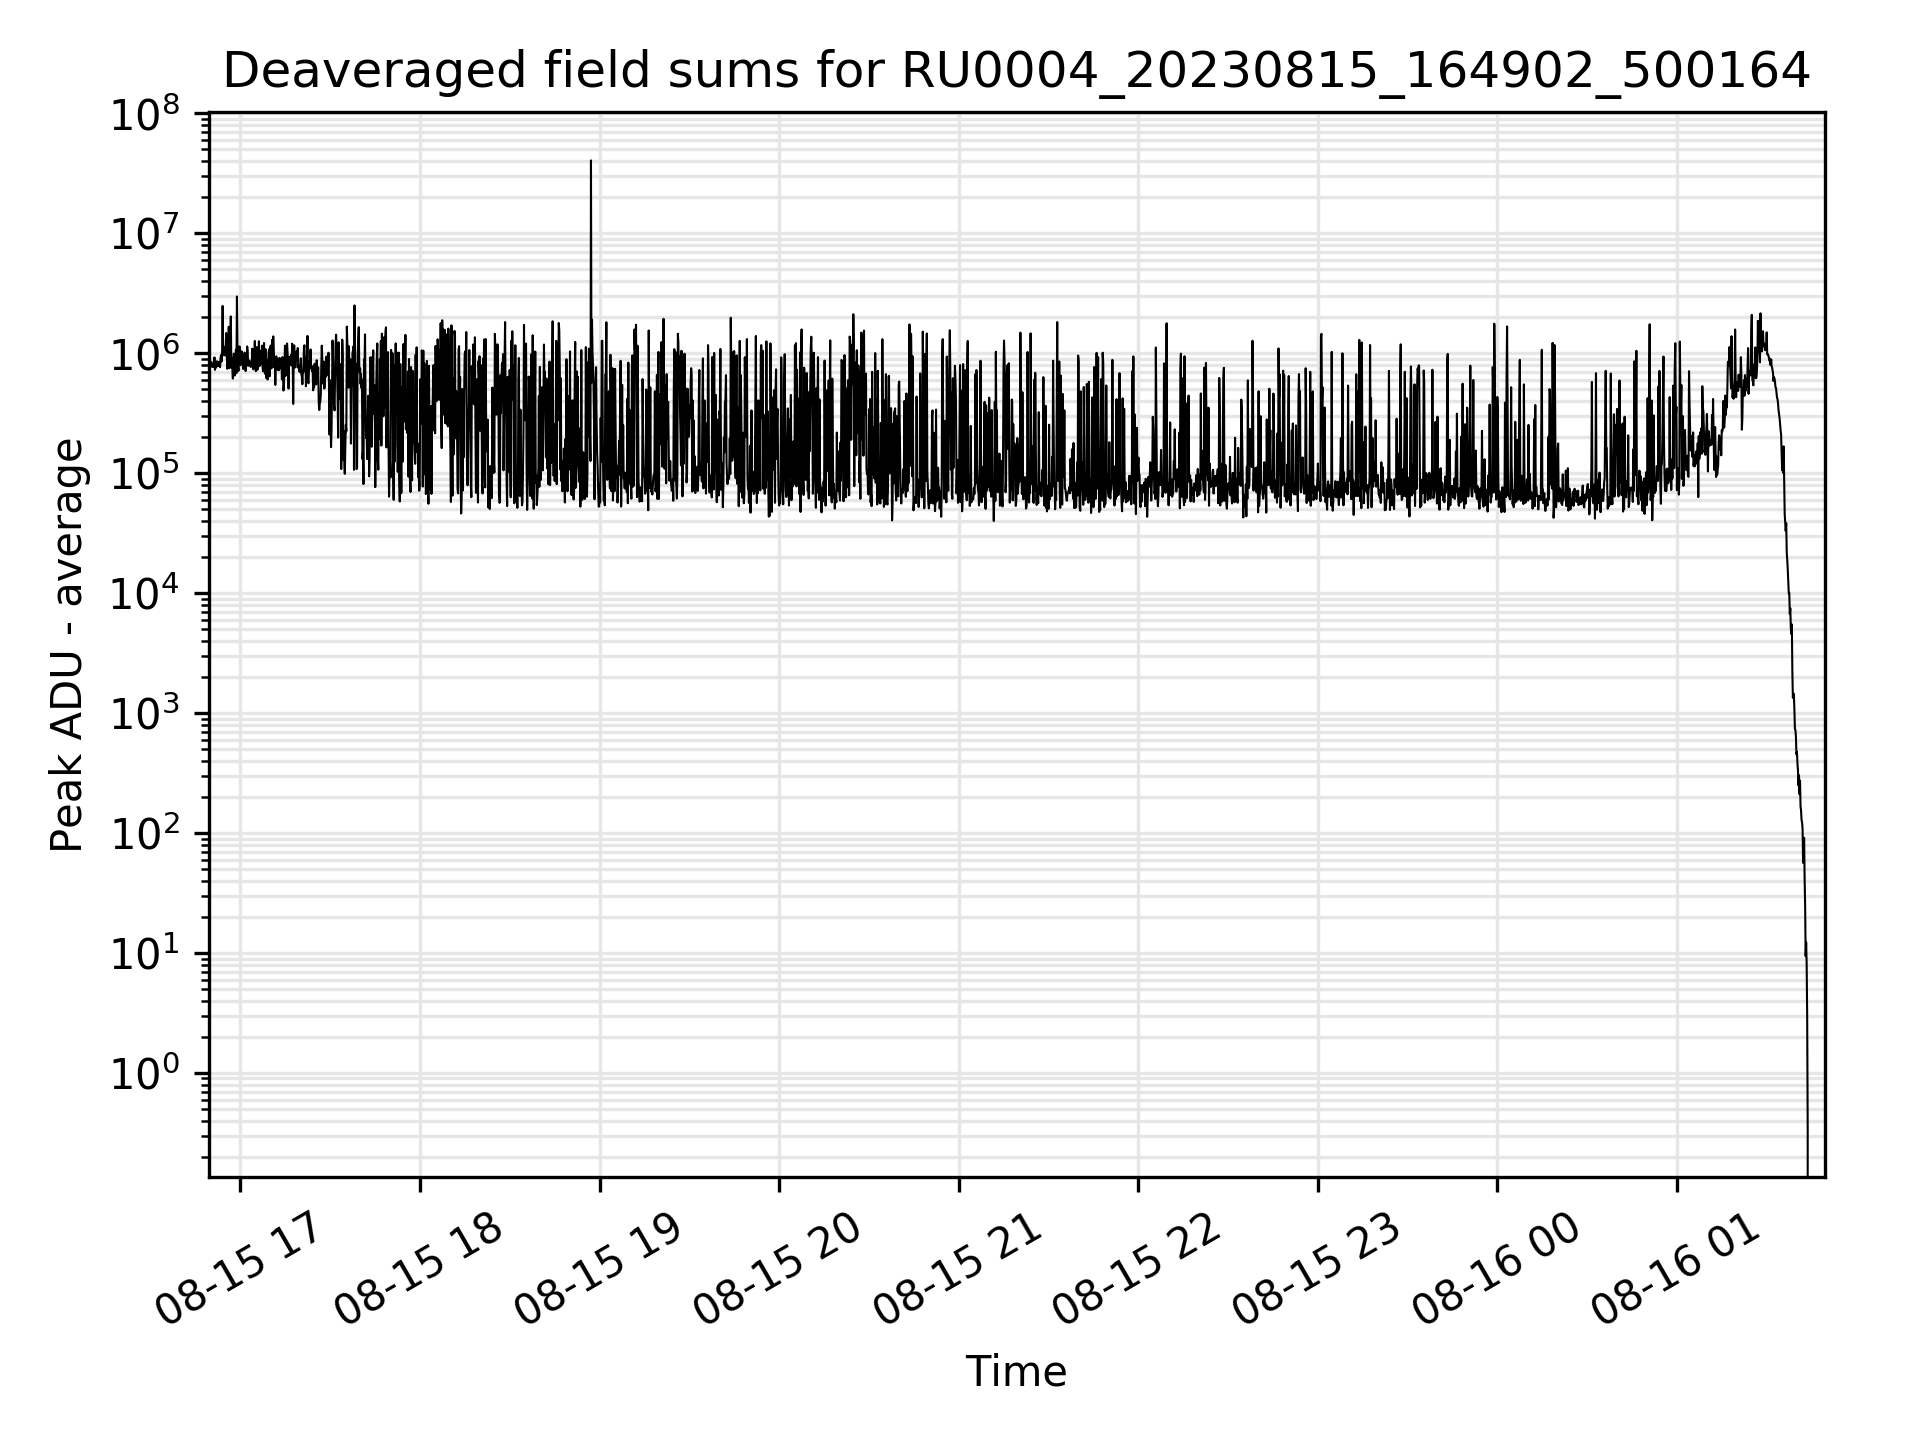Click x-axis tick label '08-15 22'
The image size is (1920, 1440).
[x=1138, y=1268]
